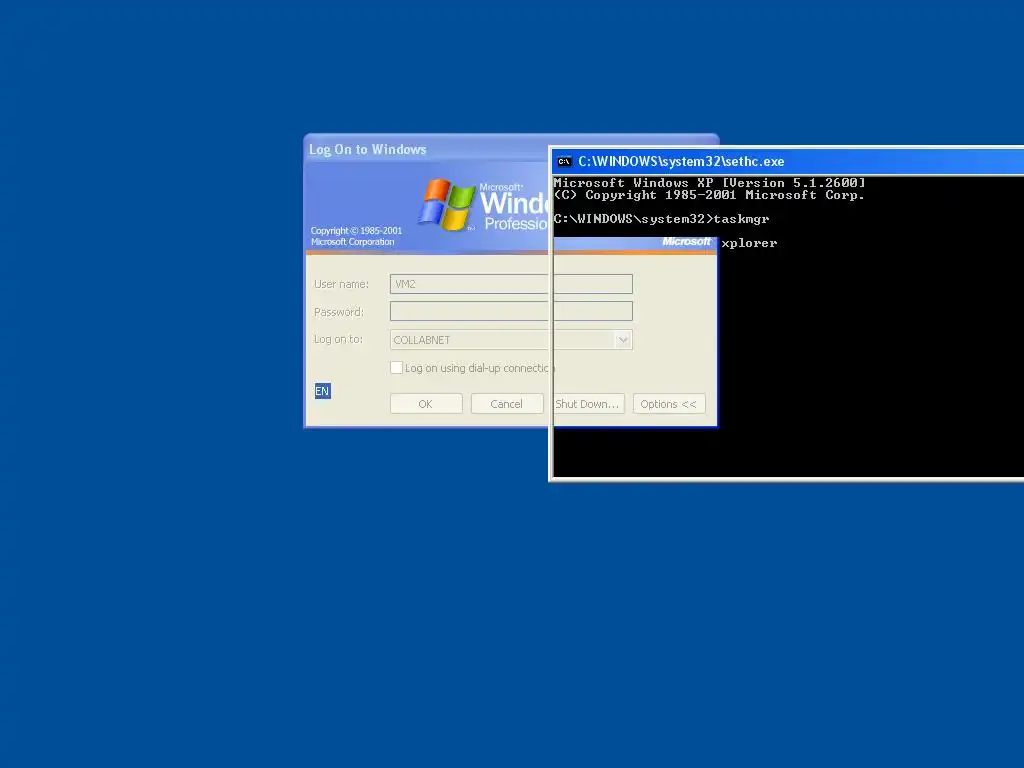Click the OK button in logon dialog
This screenshot has height=768, width=1024.
tap(426, 404)
